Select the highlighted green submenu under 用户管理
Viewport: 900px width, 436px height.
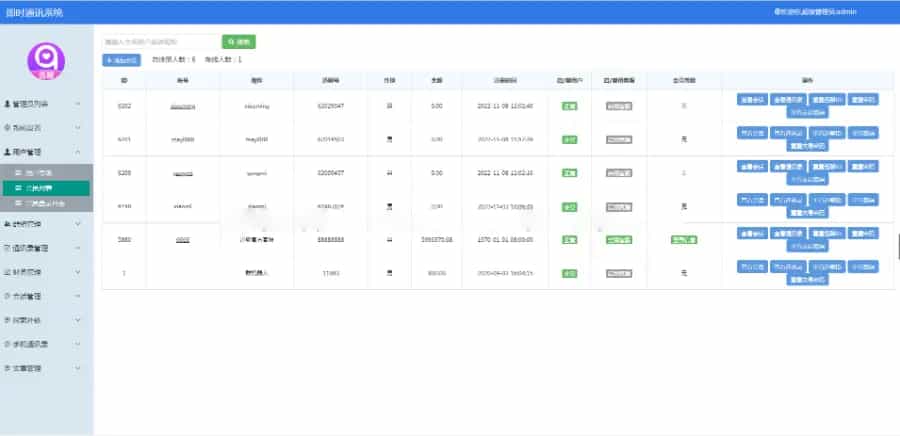[46, 187]
